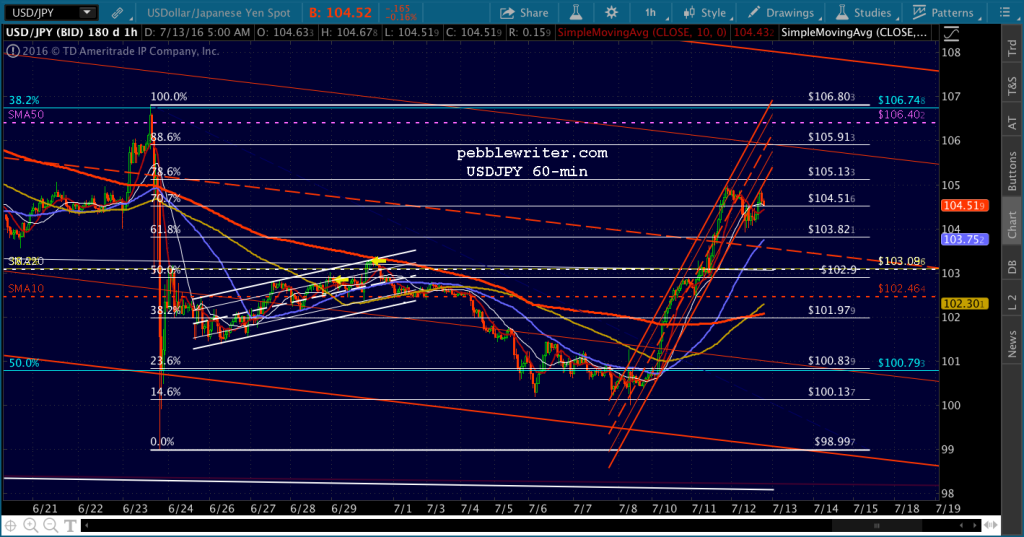Open the flask lab tools icon
The height and width of the screenshot is (537, 1024).
click(576, 12)
